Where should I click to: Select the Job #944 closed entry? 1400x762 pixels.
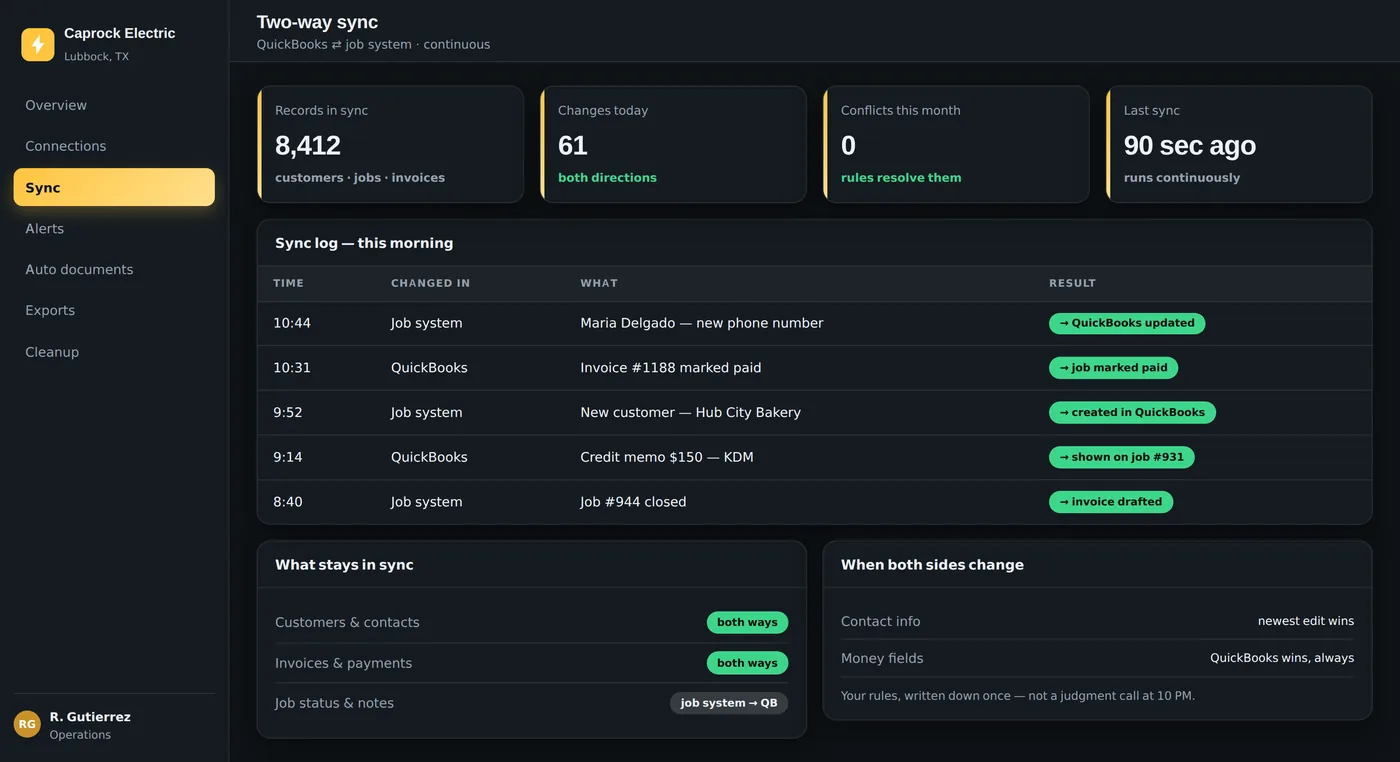[633, 502]
